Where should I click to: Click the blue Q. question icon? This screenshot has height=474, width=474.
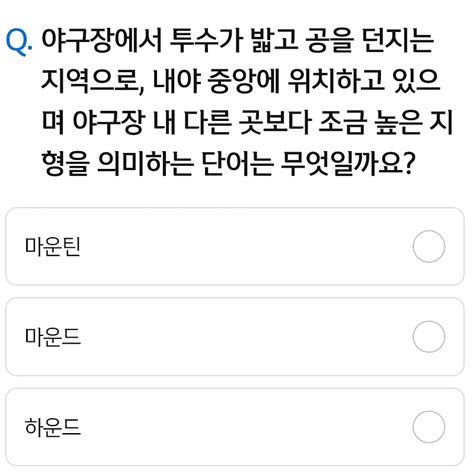point(19,41)
